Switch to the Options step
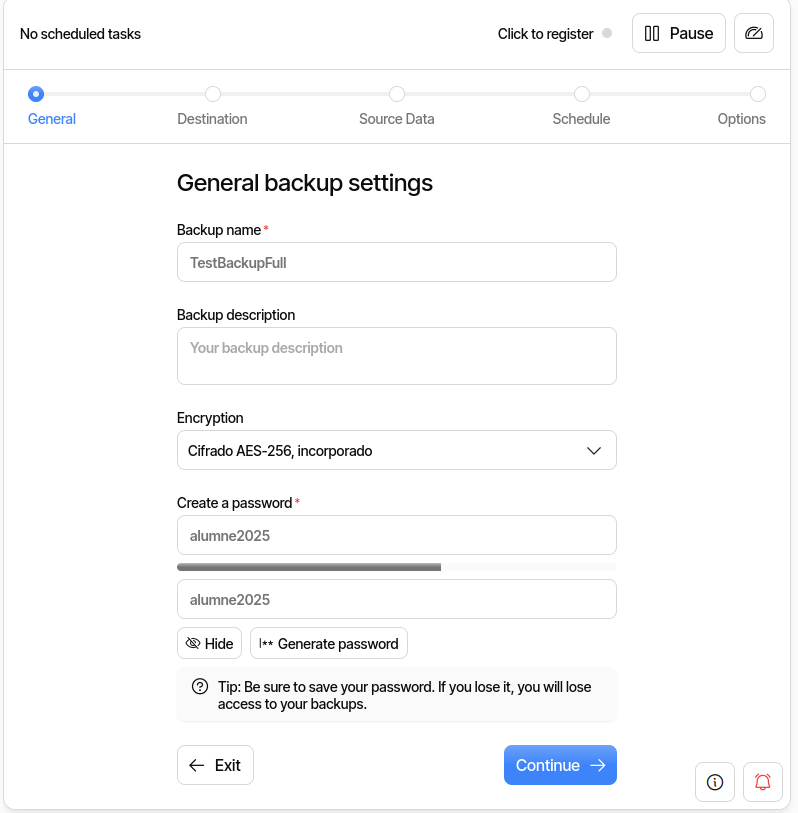798x813 pixels. [x=759, y=94]
